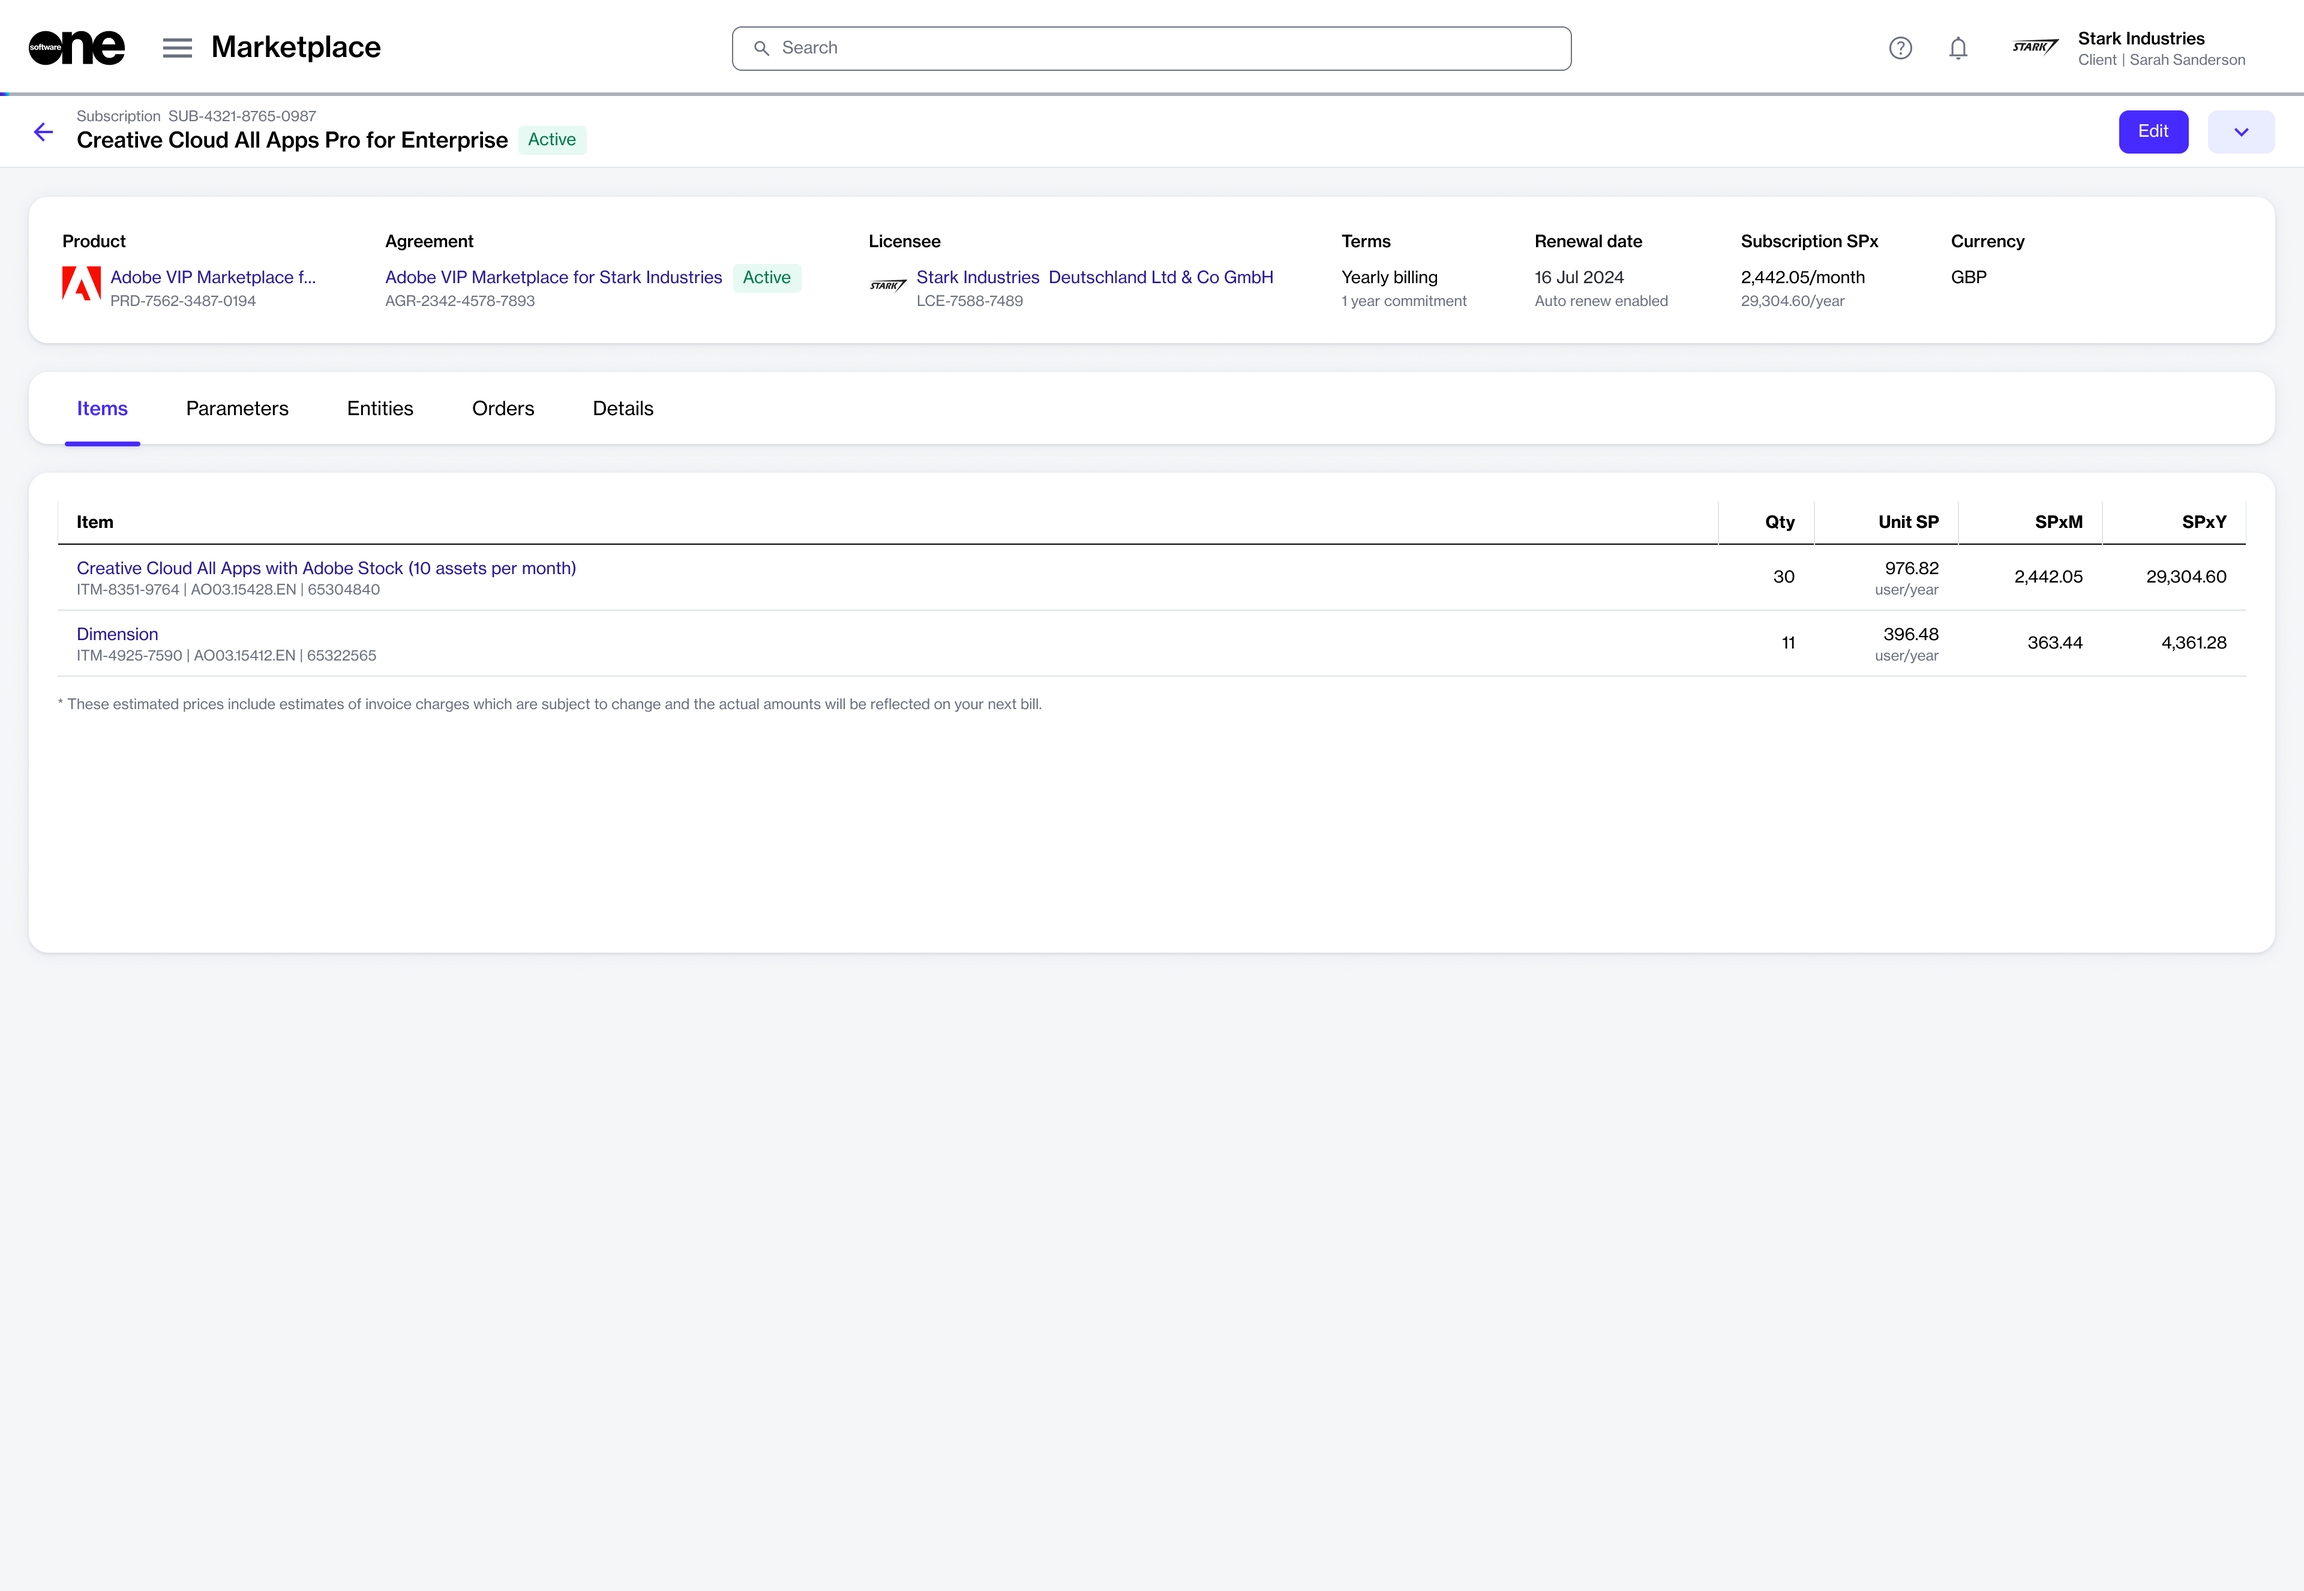
Task: Open the Adobe VIP Marketplace product link
Action: click(213, 277)
